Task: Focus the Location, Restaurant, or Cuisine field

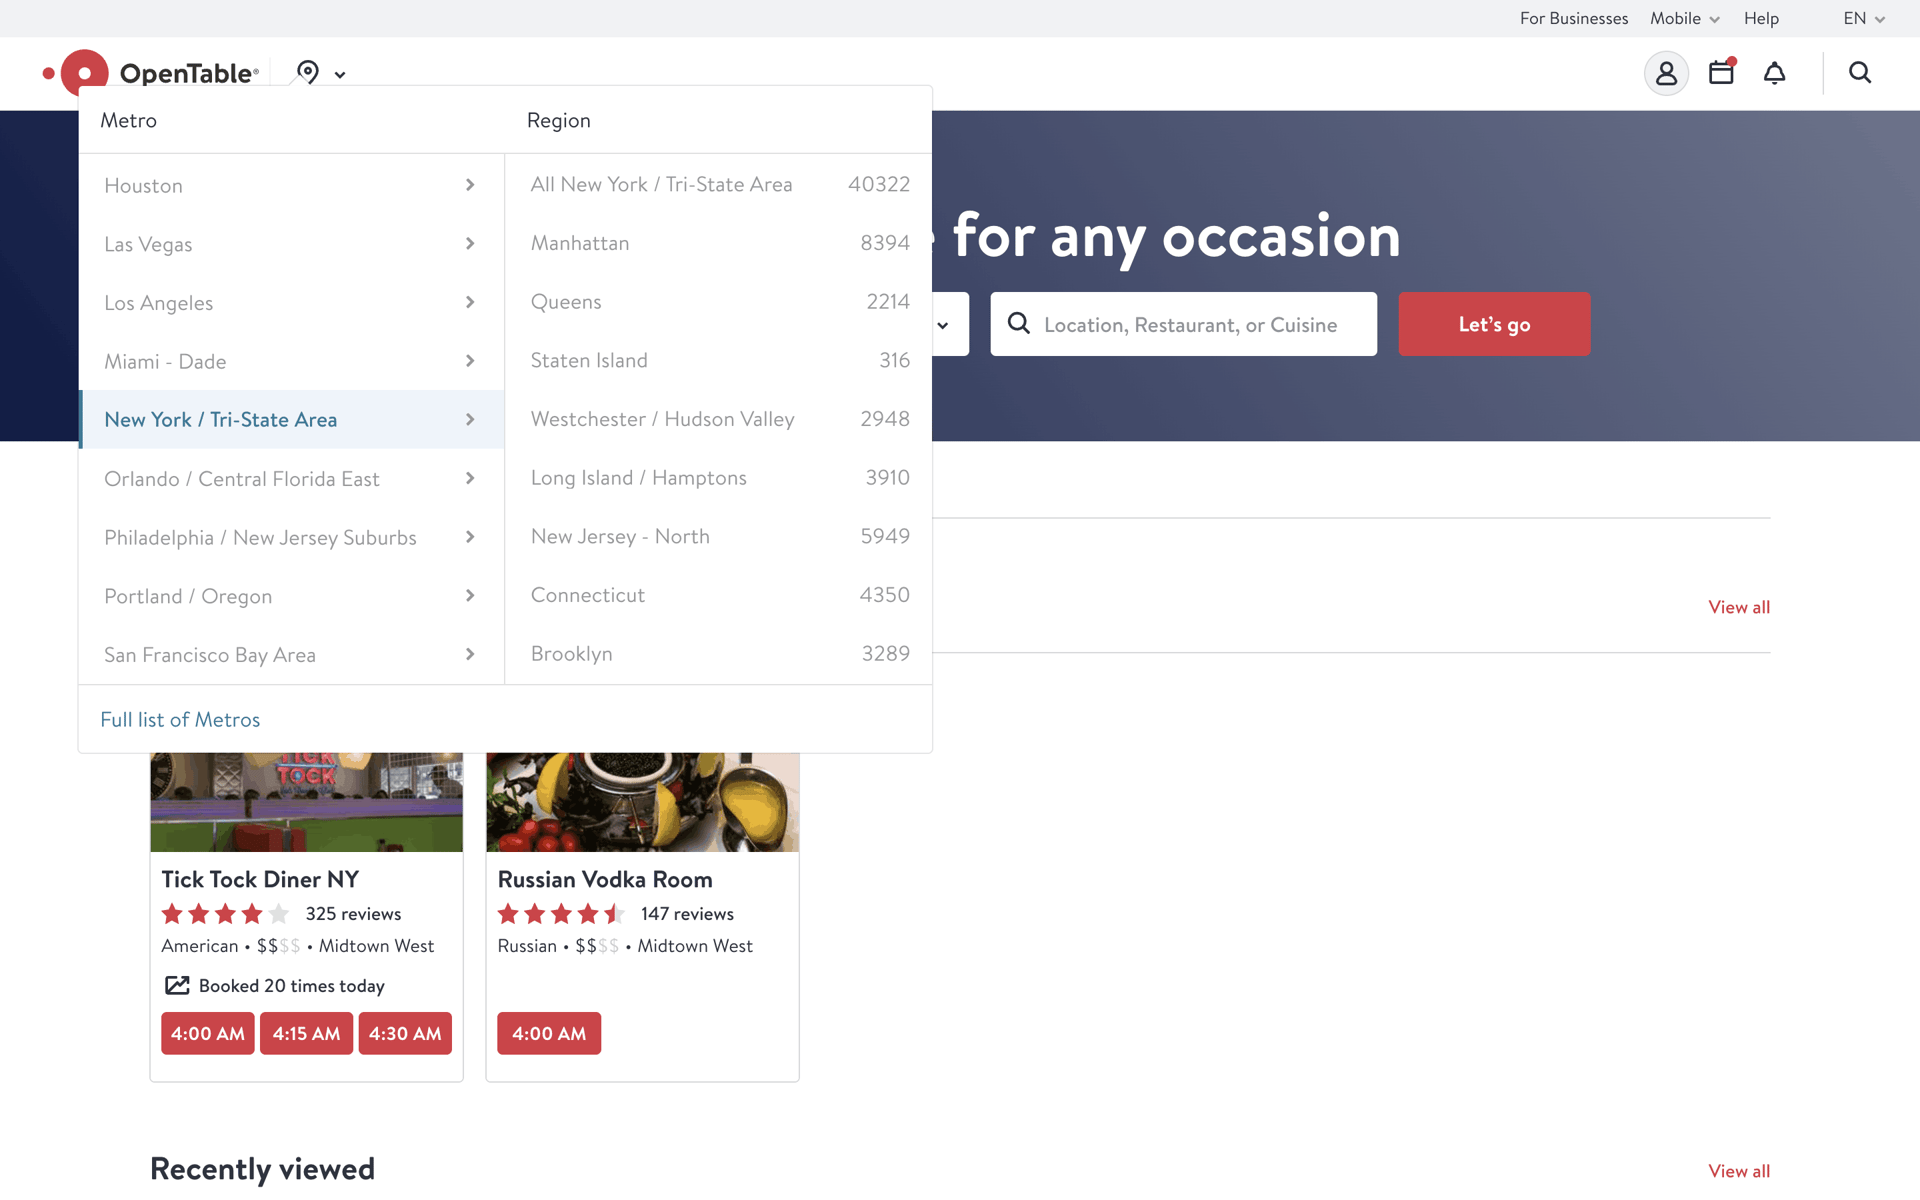Action: 1184,324
